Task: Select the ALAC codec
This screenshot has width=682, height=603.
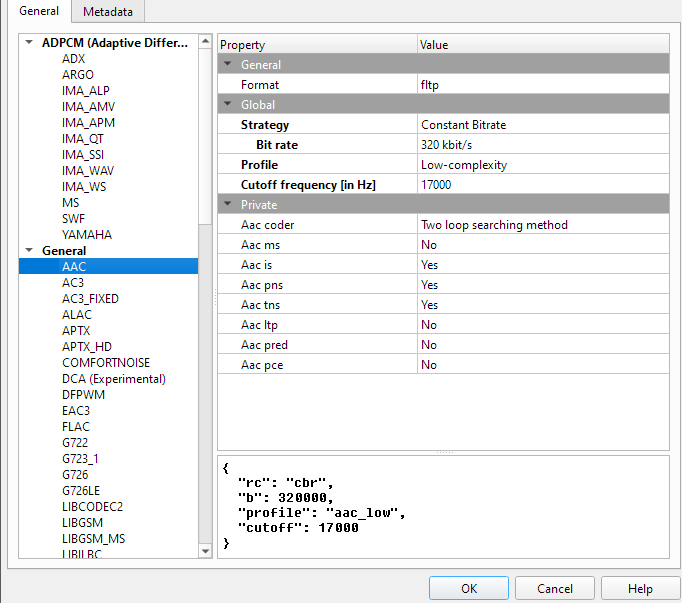Action: [77, 315]
